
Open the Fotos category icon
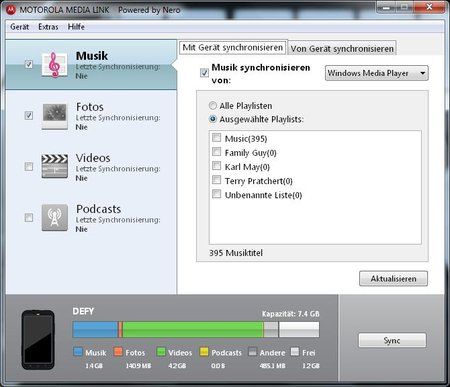(x=55, y=116)
